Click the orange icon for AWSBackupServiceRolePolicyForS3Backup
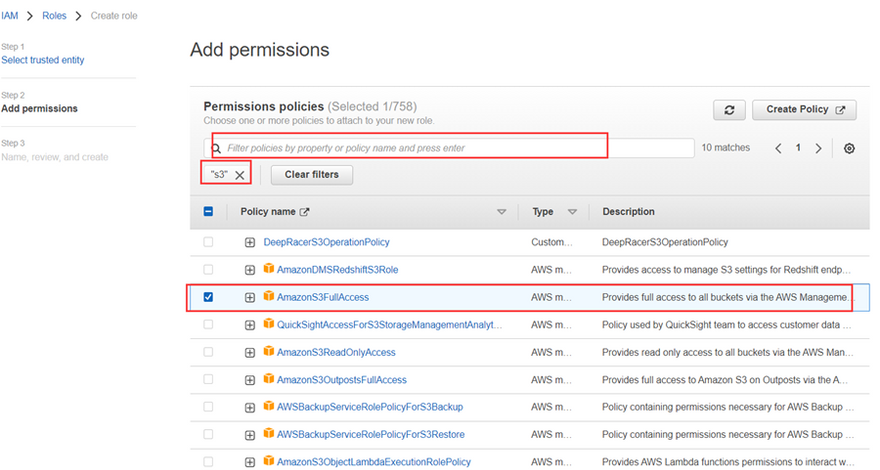880x470 pixels. (269, 405)
